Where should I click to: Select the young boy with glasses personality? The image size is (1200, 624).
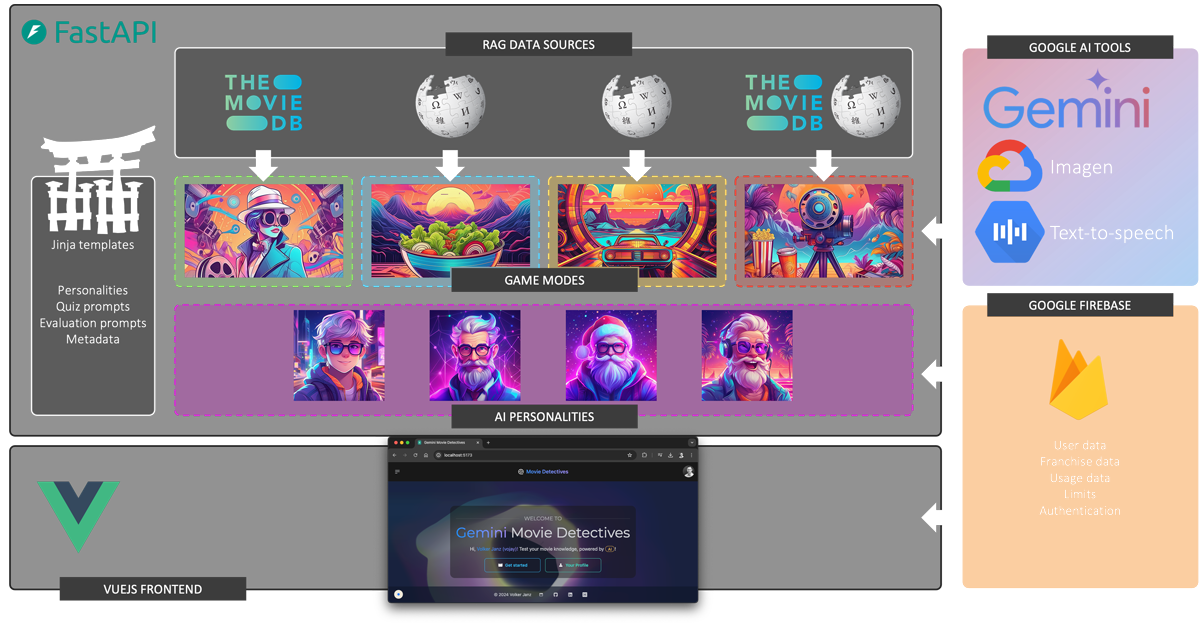[339, 355]
